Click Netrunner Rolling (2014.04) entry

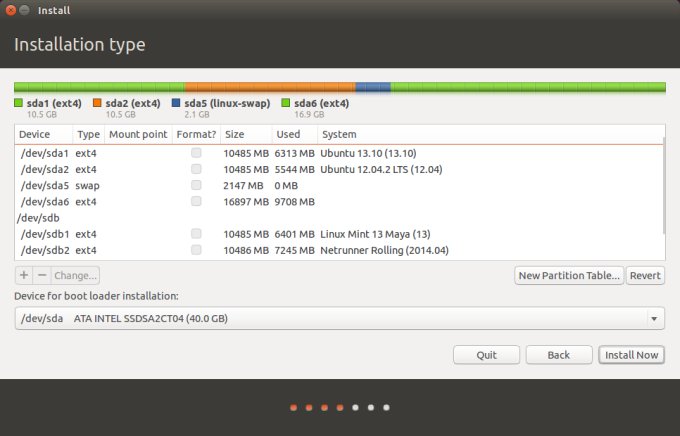click(x=384, y=250)
